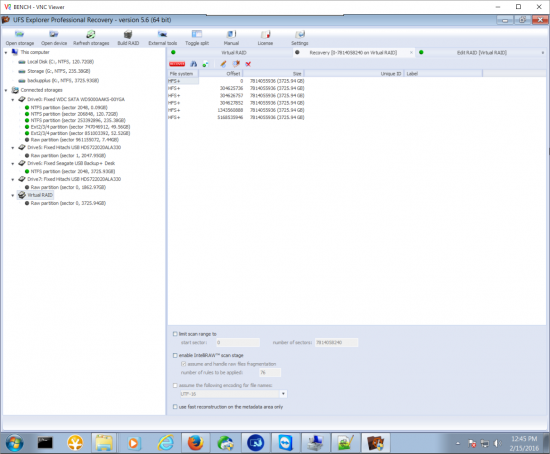Sort by the Offset column header
Screen dimensions: 550x454
(221, 73)
